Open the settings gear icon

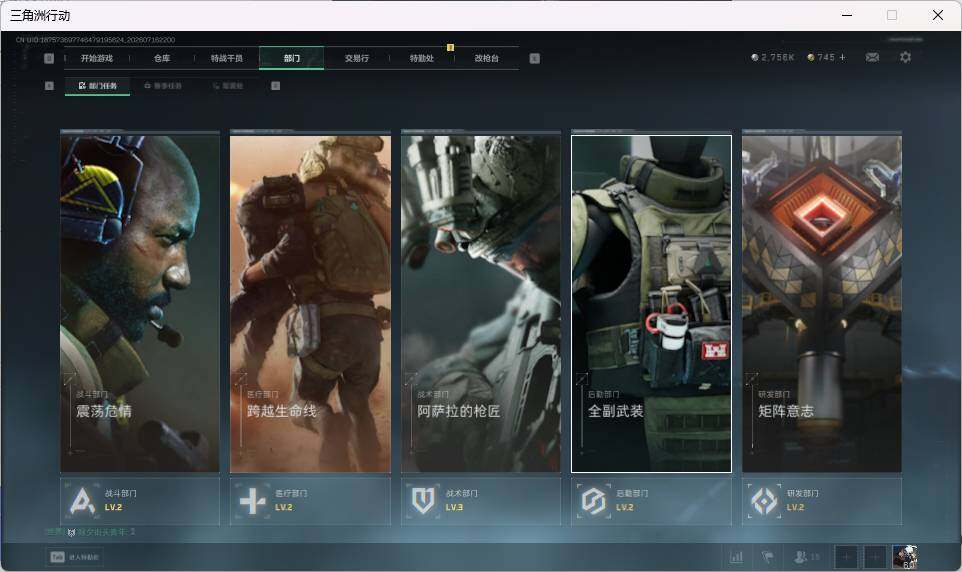(x=905, y=57)
